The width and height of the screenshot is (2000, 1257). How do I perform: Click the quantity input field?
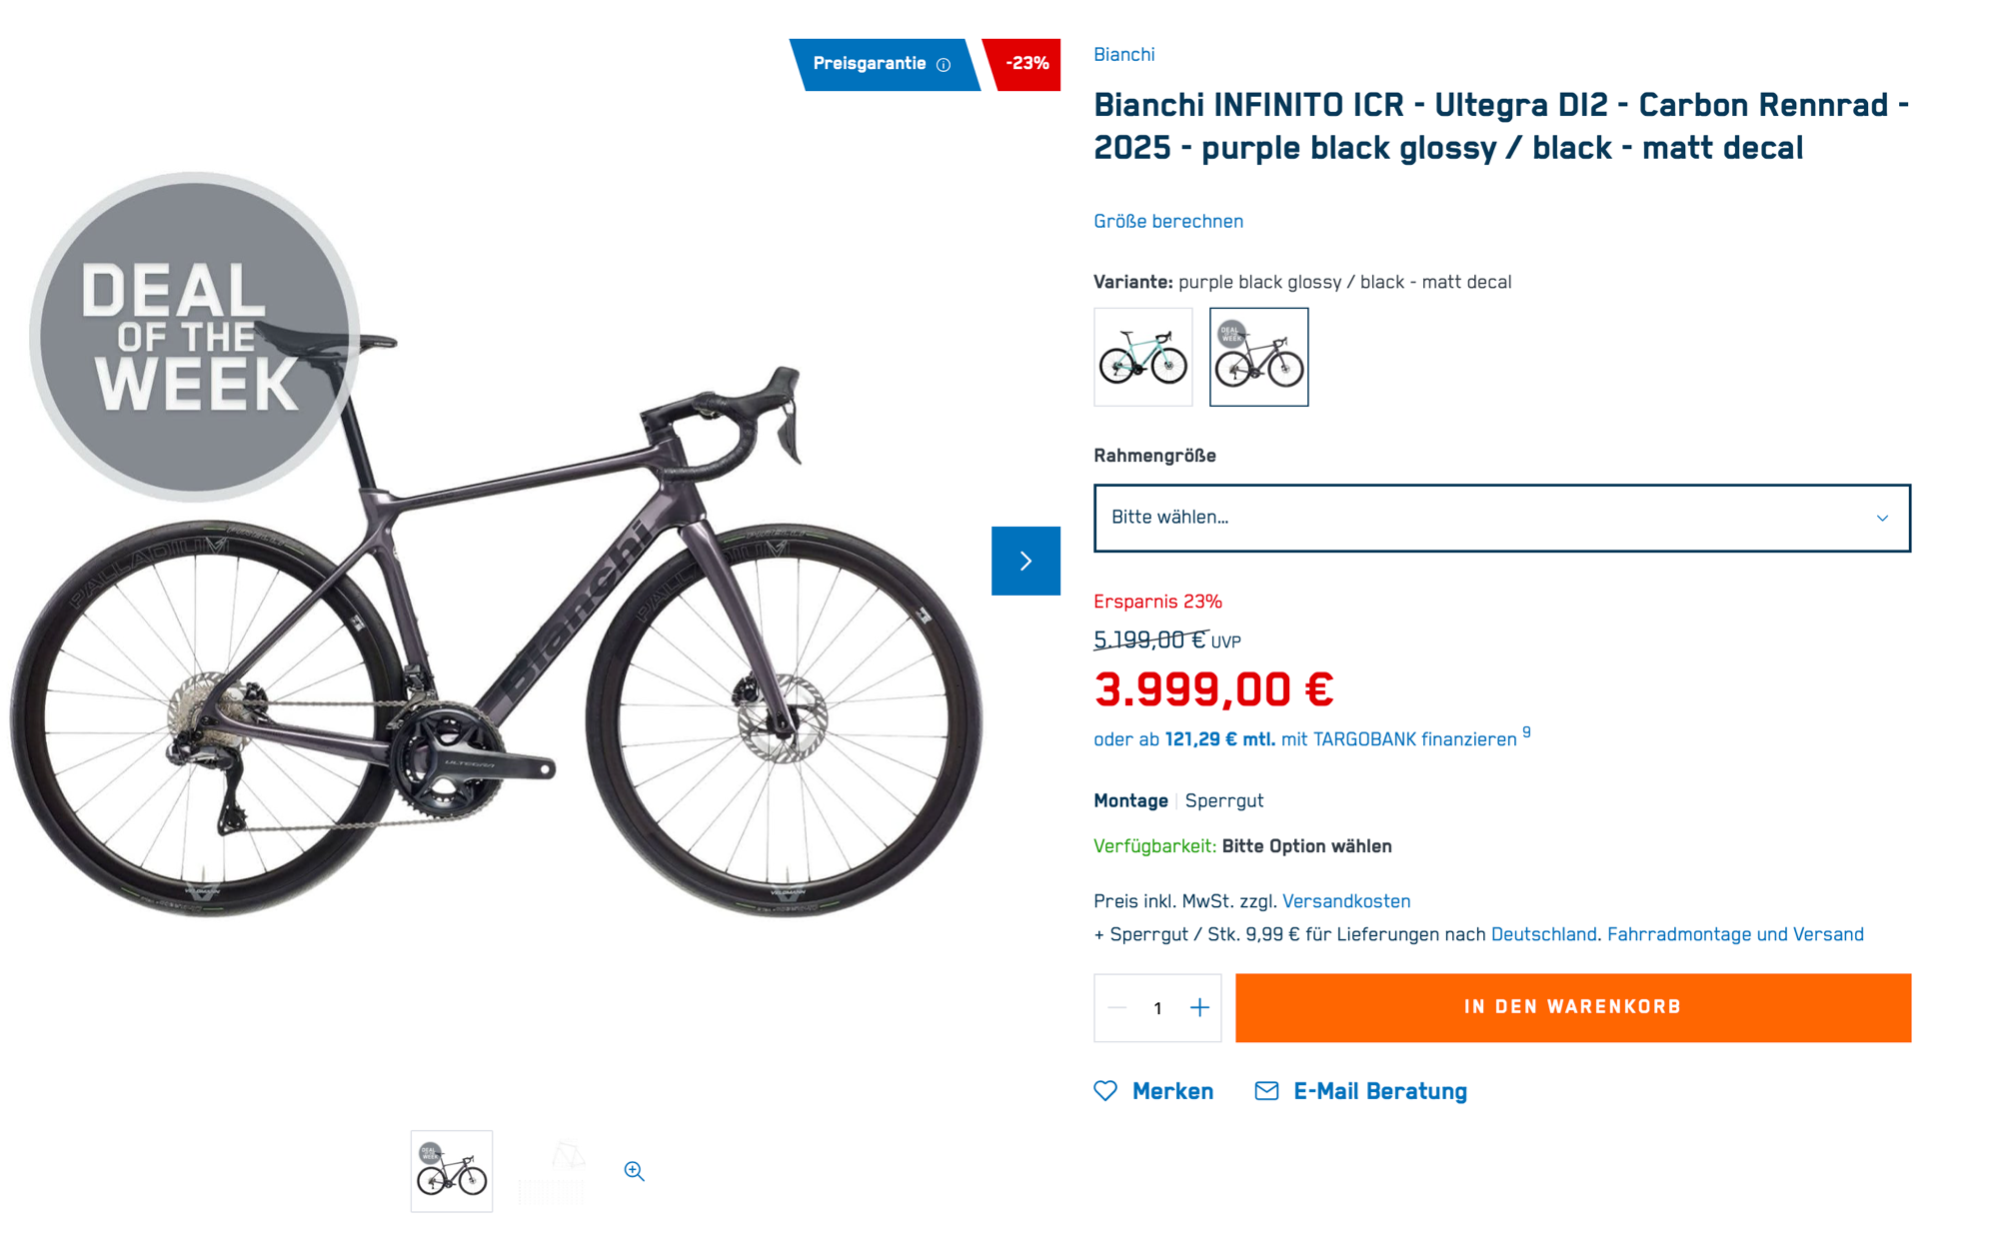tap(1158, 1008)
